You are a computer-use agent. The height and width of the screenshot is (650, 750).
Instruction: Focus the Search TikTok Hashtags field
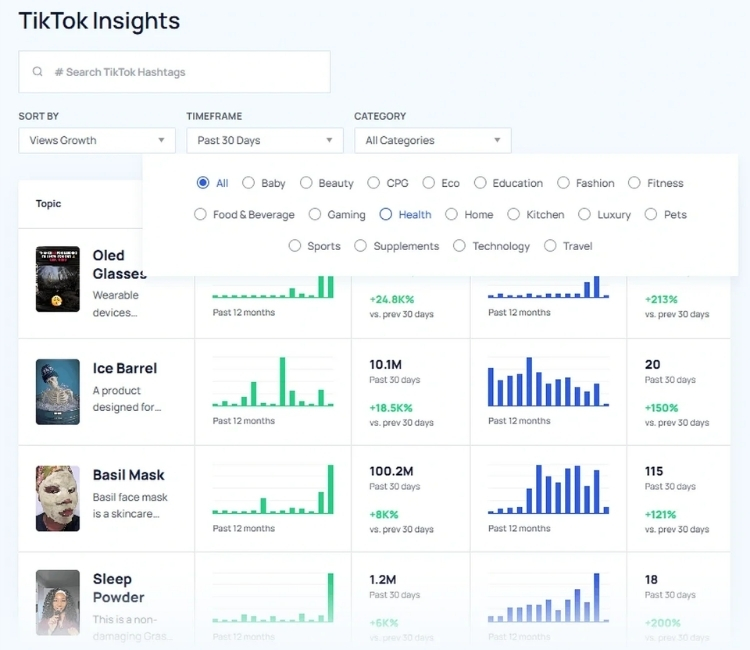(x=174, y=72)
